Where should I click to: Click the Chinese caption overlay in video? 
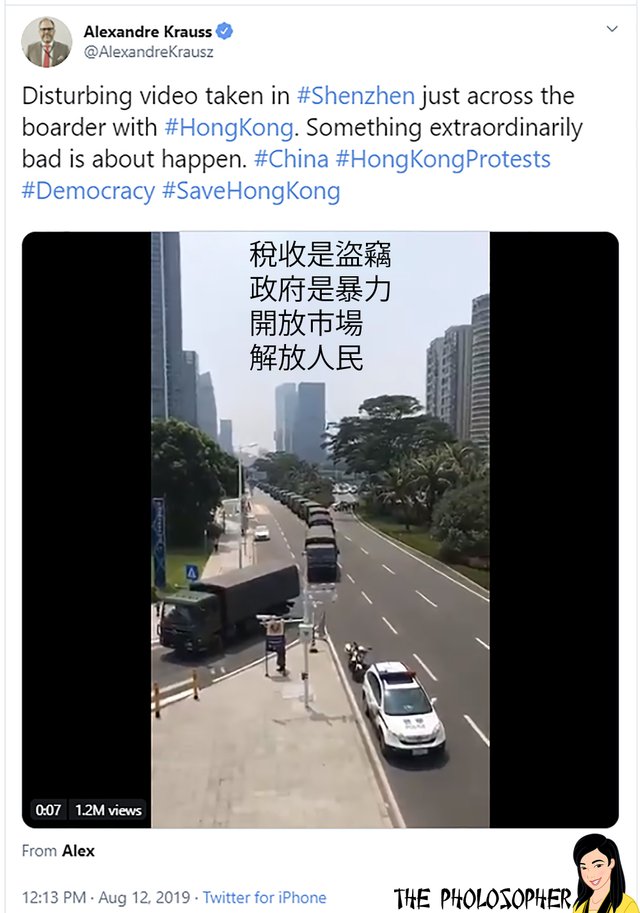click(x=320, y=306)
